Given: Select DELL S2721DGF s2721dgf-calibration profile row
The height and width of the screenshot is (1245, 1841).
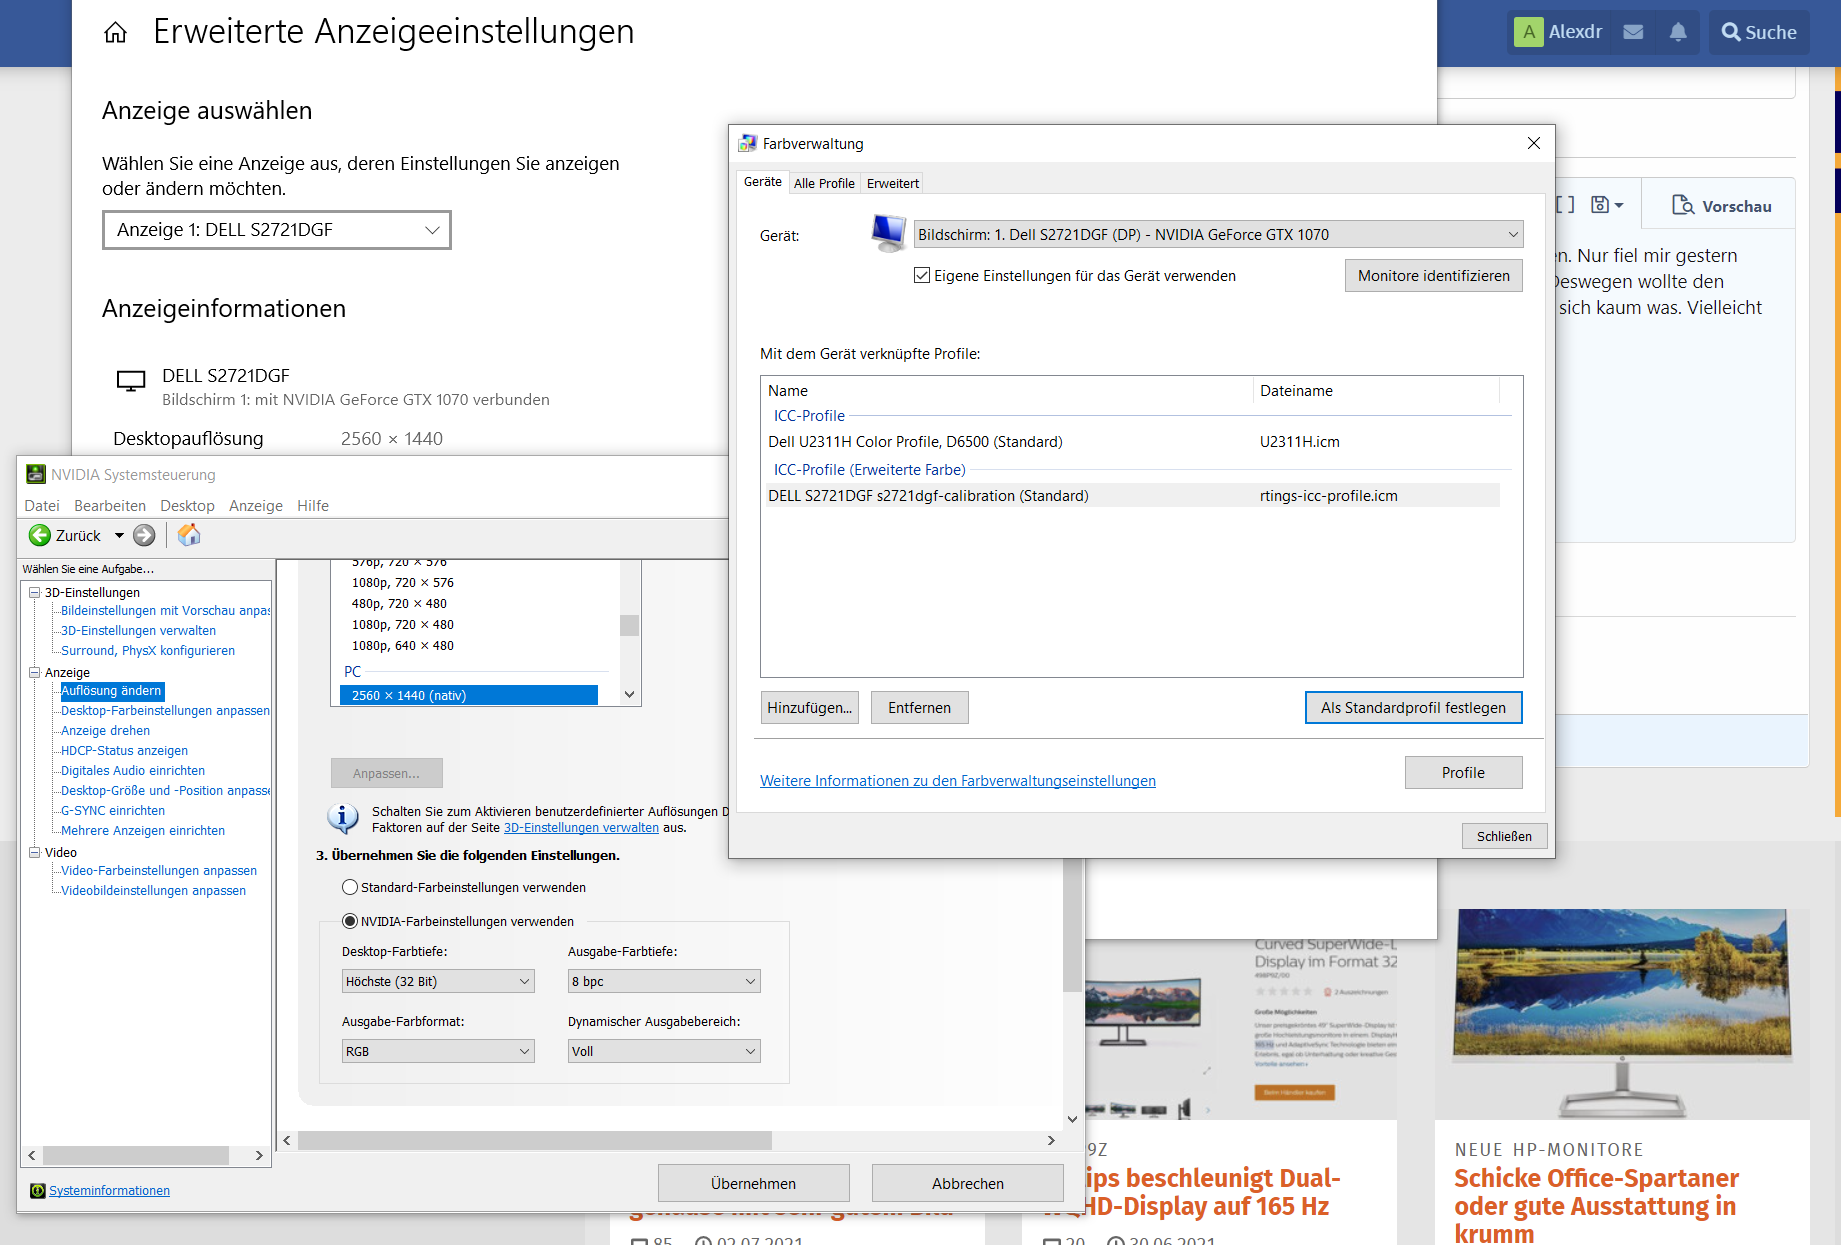Looking at the screenshot, I should pos(1133,495).
